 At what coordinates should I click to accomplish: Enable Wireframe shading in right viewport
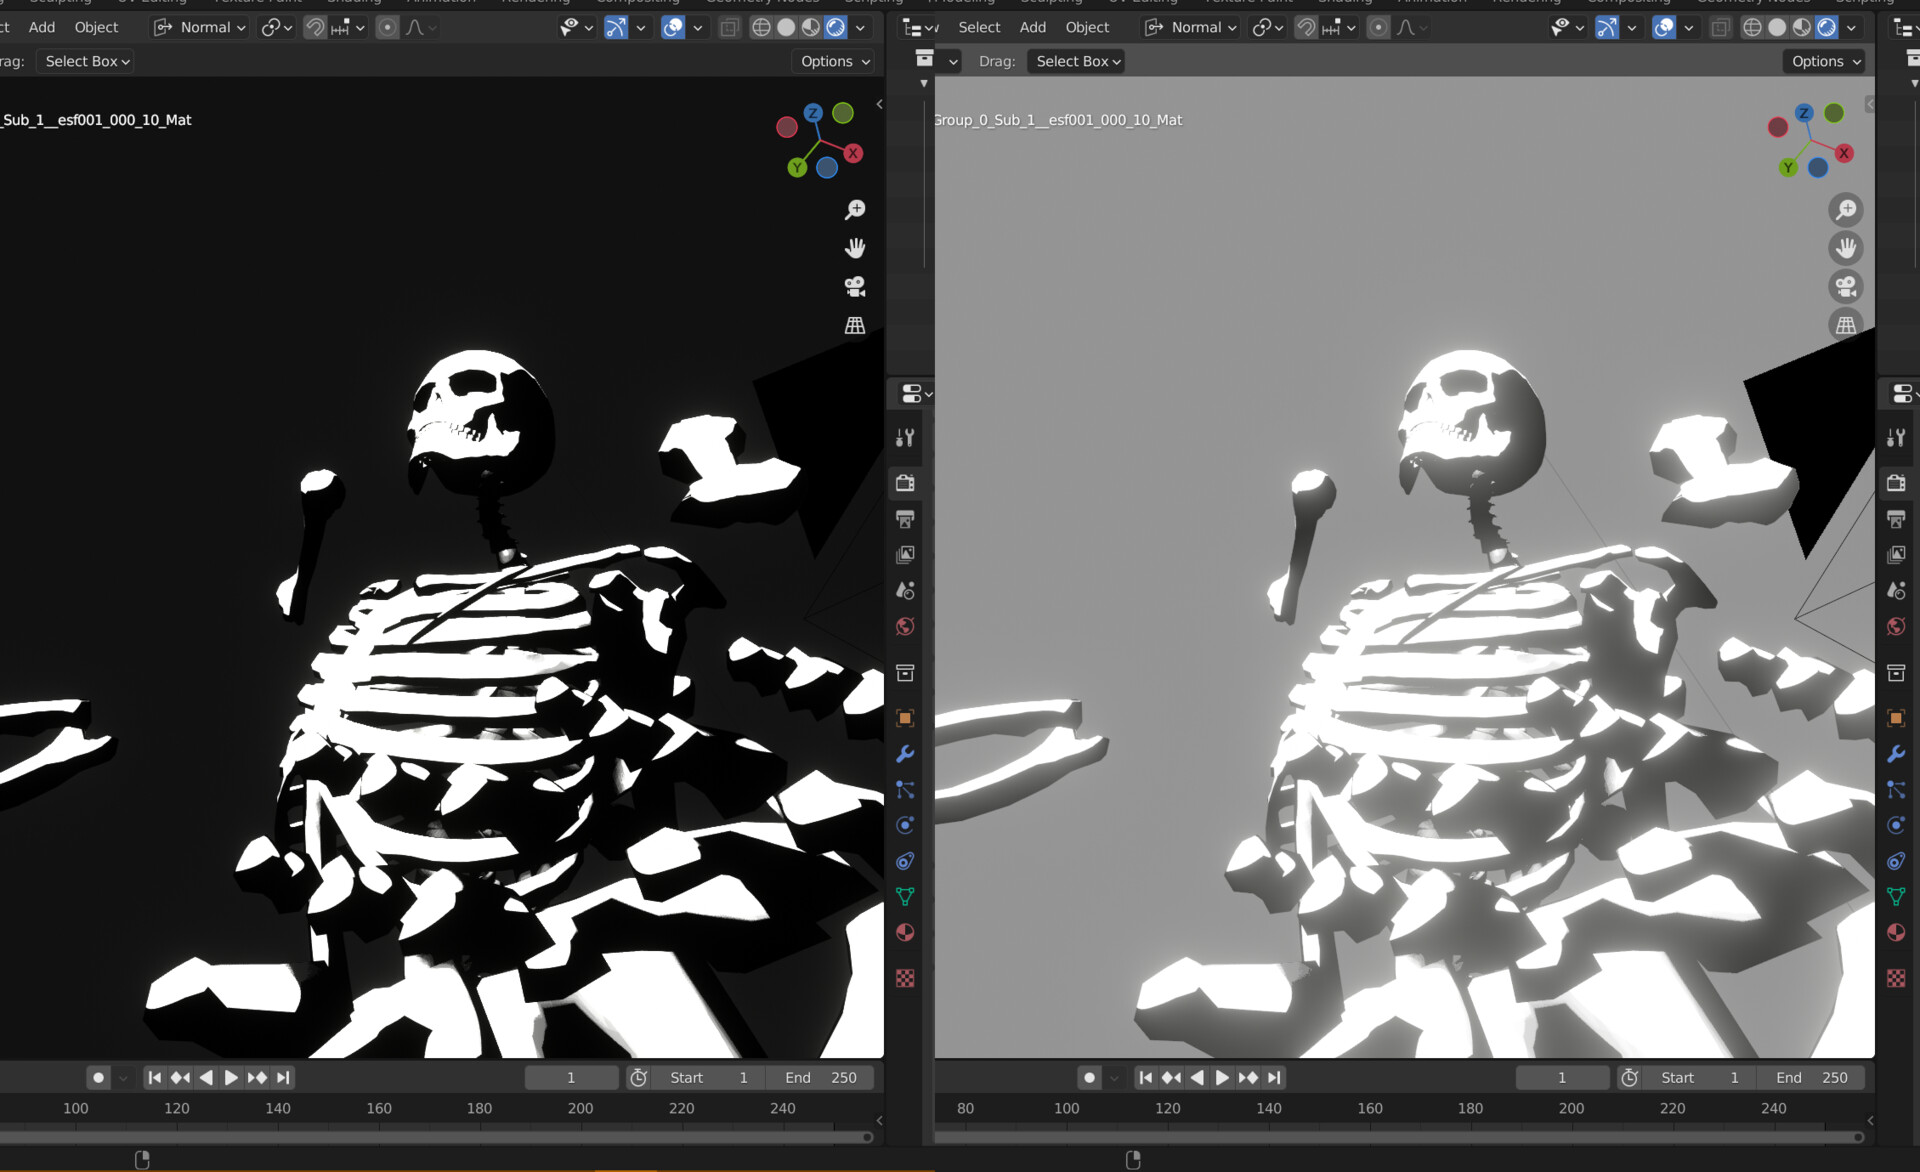(1751, 27)
